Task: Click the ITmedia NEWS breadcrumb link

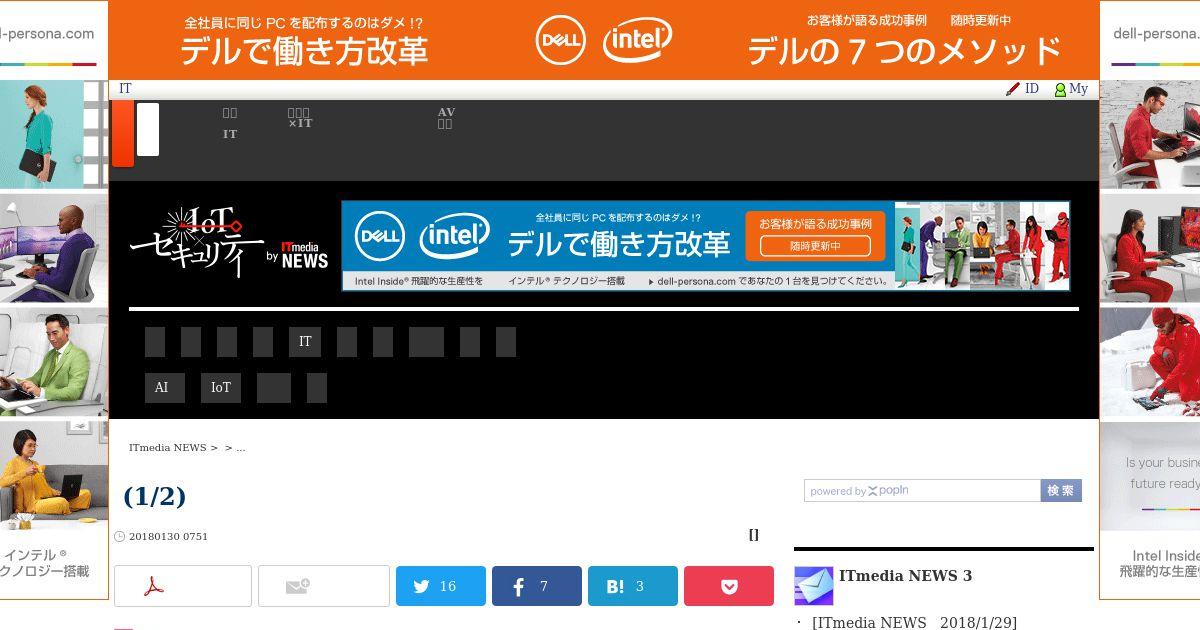Action: (x=167, y=448)
